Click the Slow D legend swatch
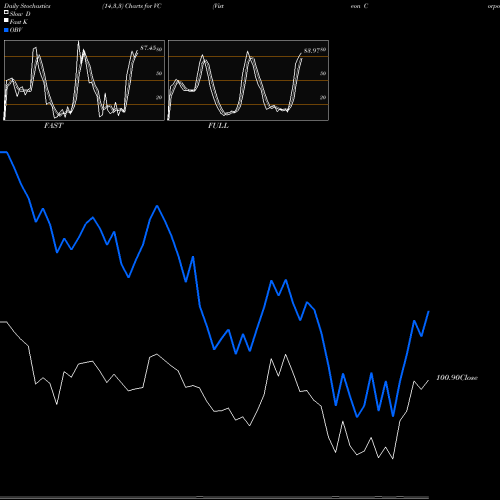The image size is (500, 500). click(x=6, y=12)
